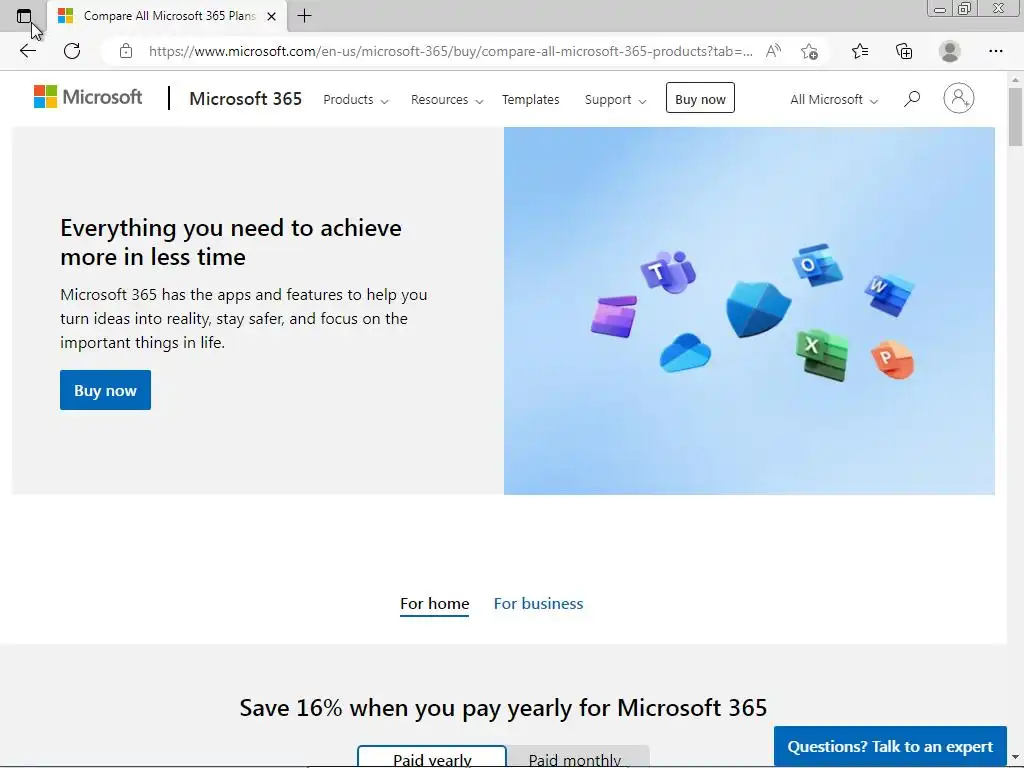Click the Excel icon in hero image
Image resolution: width=1024 pixels, height=768 pixels.
(822, 354)
